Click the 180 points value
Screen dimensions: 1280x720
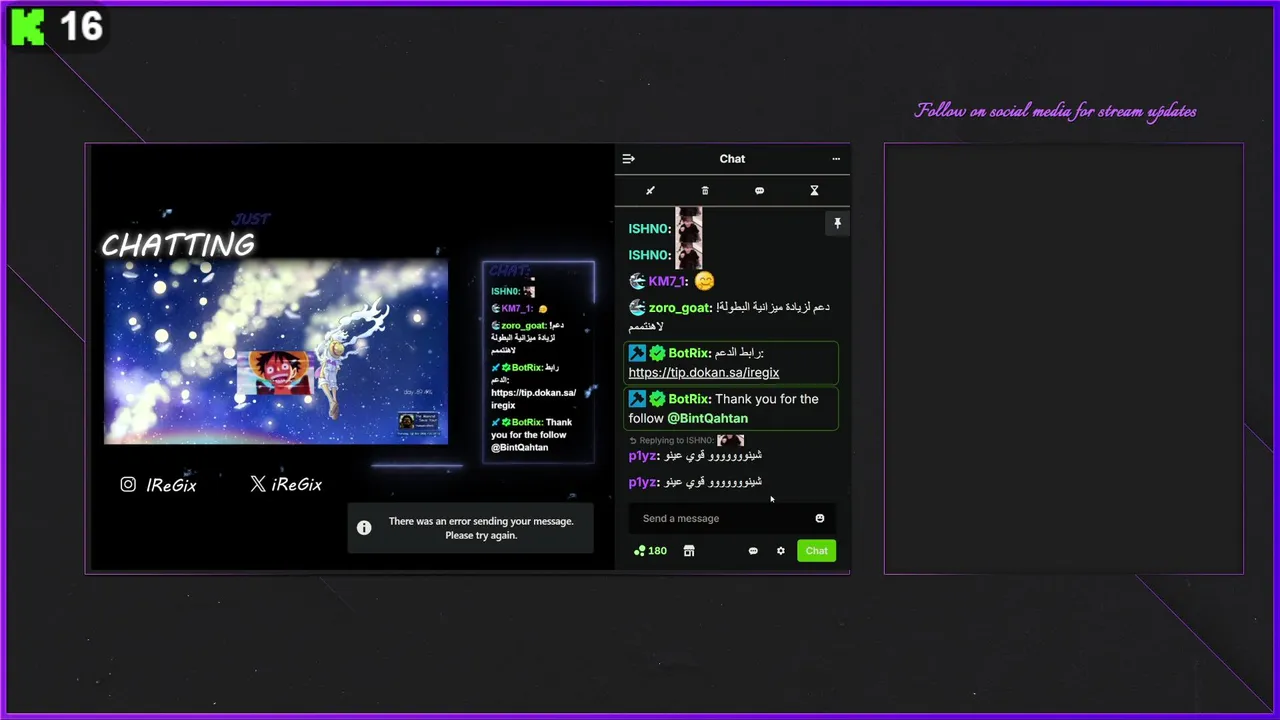658,551
